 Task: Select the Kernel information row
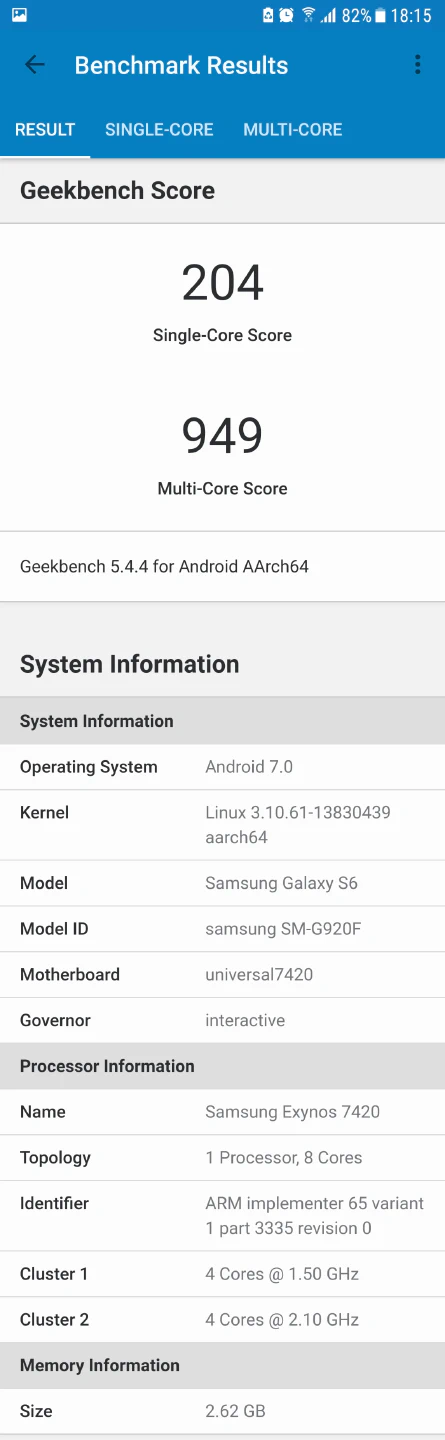click(222, 825)
